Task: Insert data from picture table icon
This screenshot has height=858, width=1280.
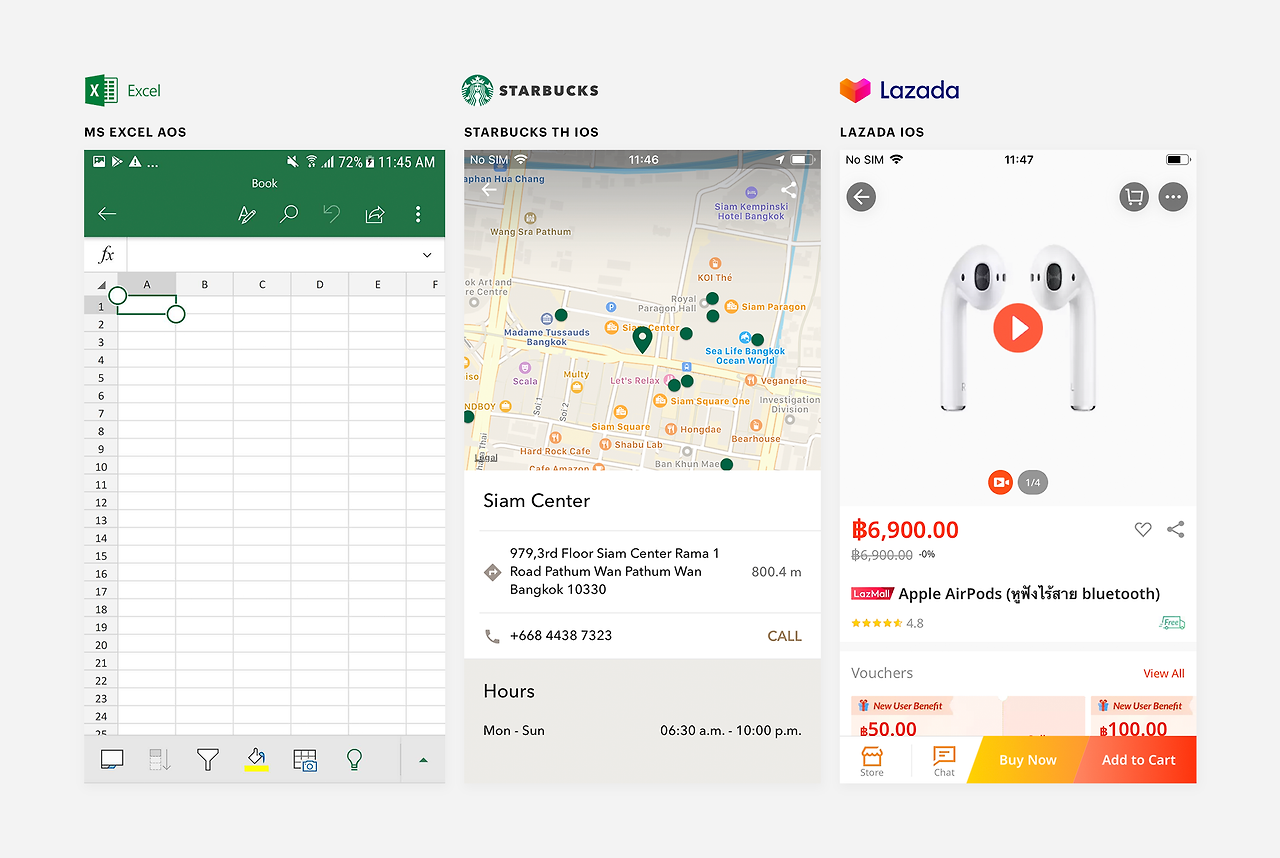Action: 305,760
